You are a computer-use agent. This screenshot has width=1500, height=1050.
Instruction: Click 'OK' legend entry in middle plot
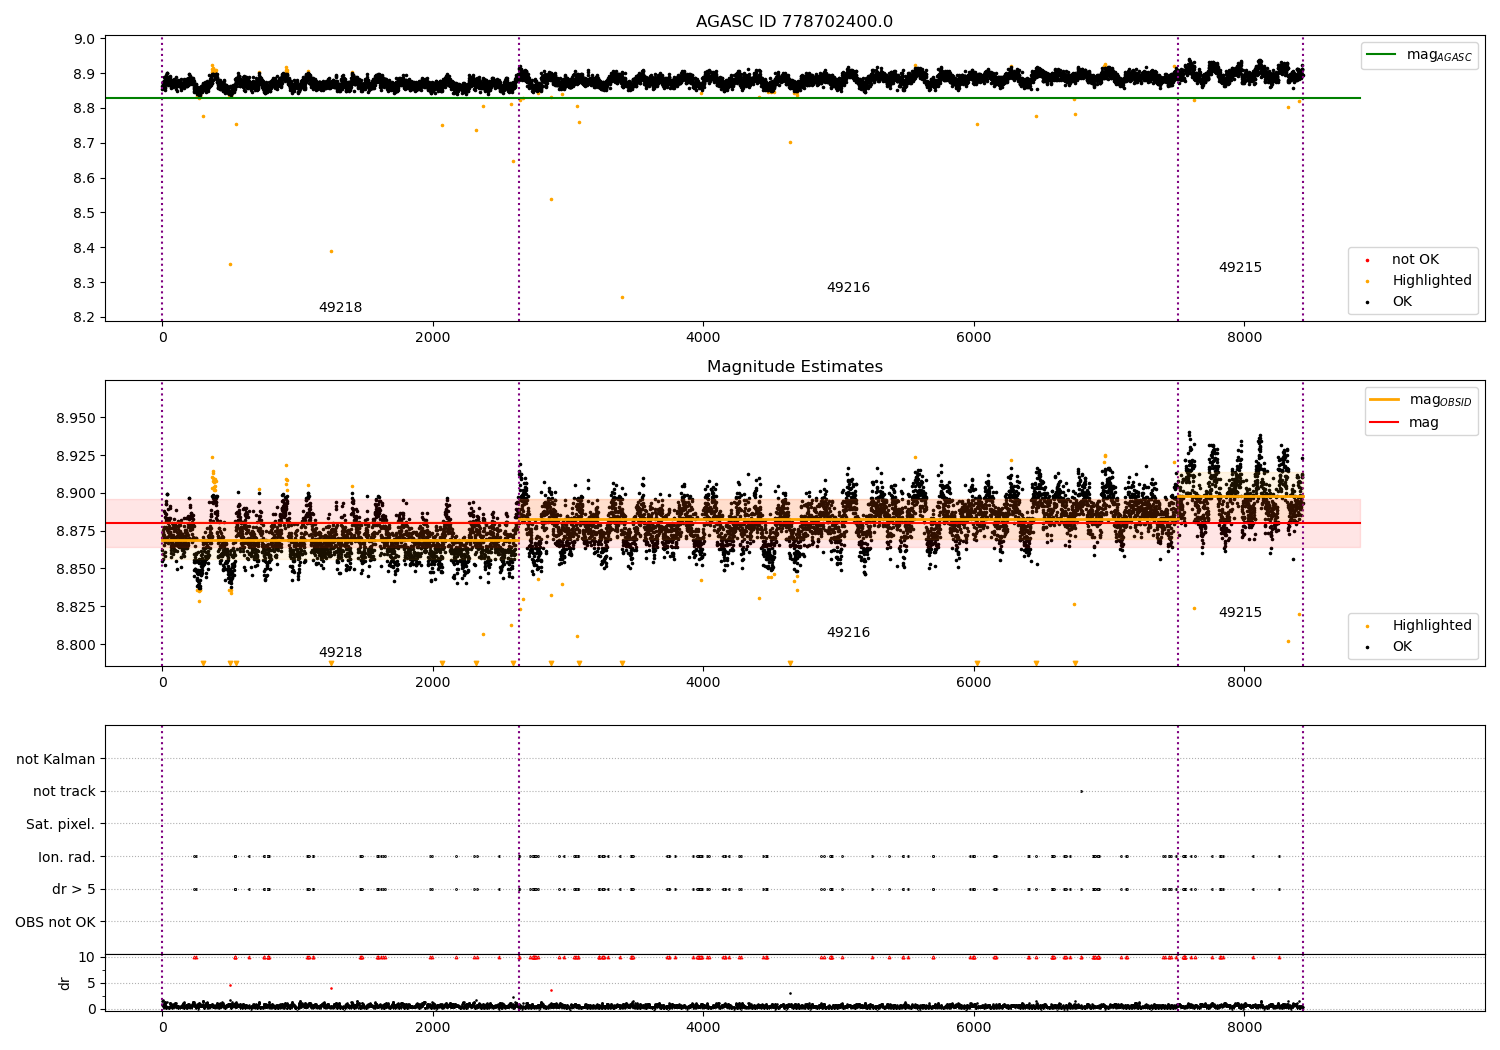pyautogui.click(x=1390, y=647)
